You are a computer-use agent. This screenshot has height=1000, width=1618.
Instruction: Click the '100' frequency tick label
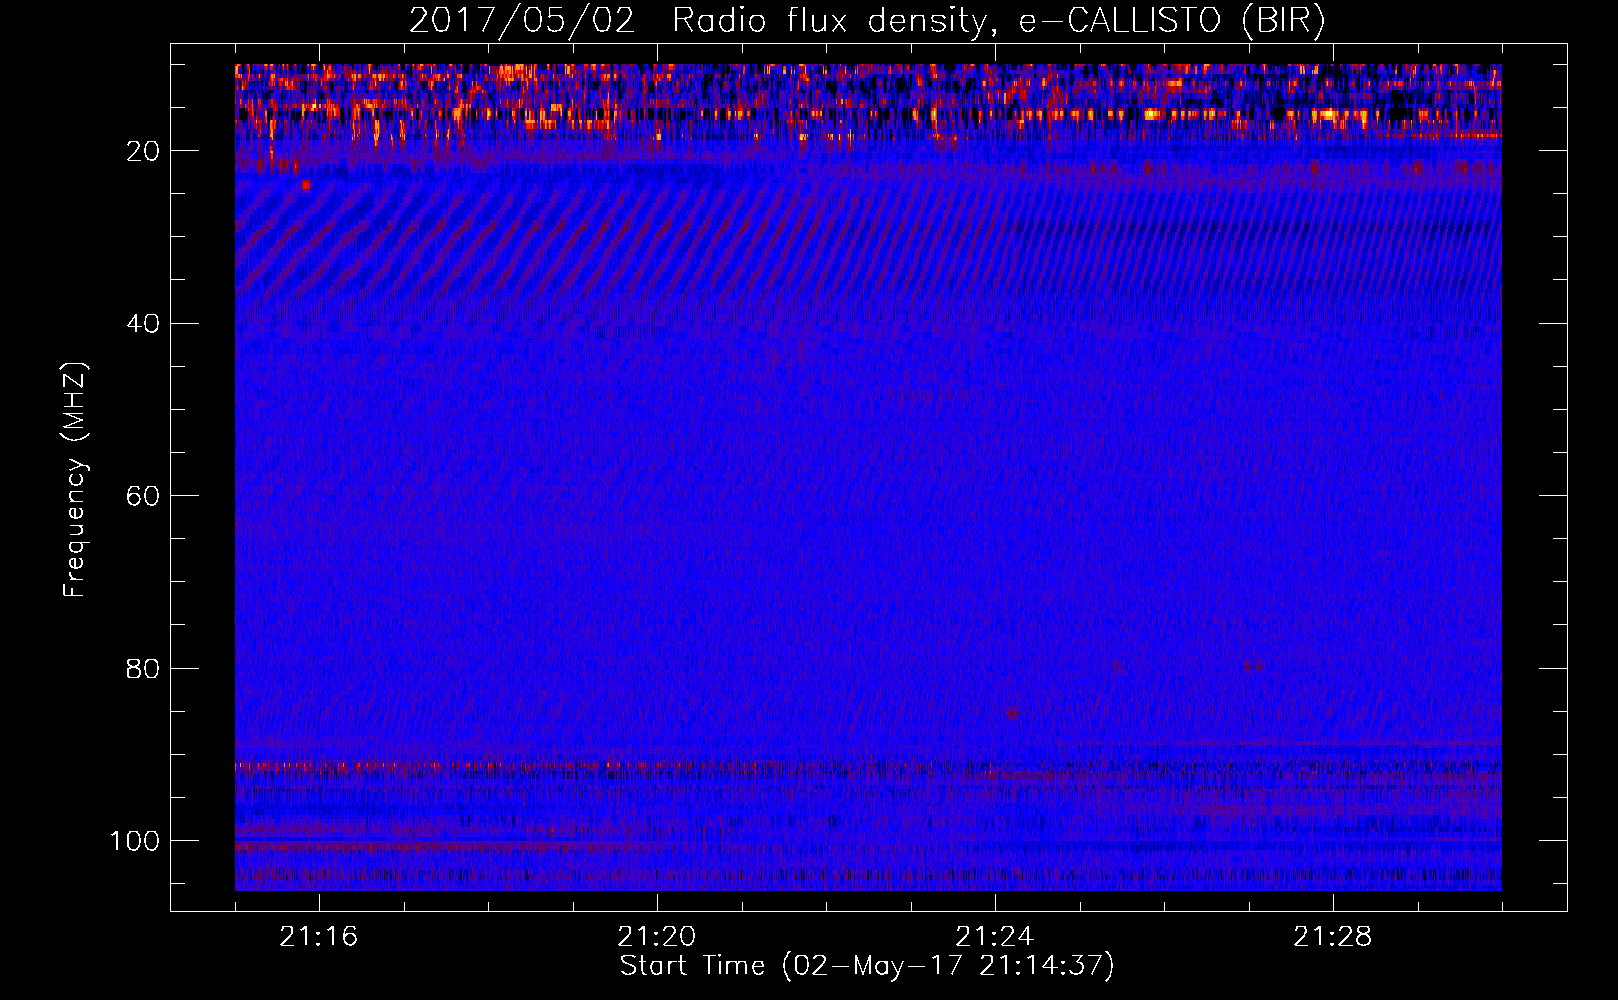click(135, 841)
